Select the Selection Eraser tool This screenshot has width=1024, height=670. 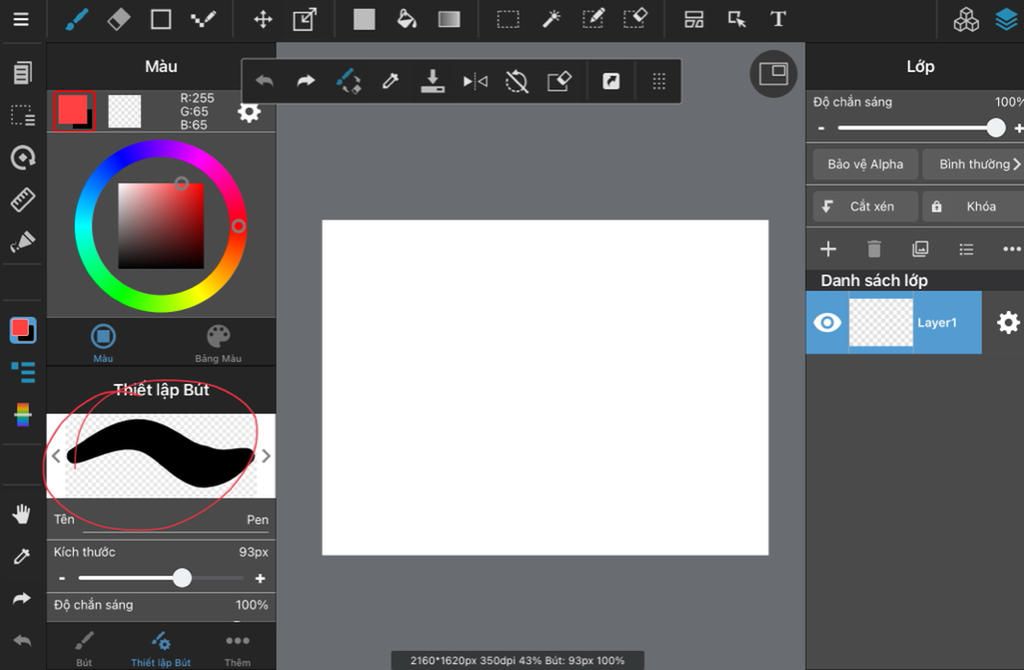pyautogui.click(x=635, y=19)
